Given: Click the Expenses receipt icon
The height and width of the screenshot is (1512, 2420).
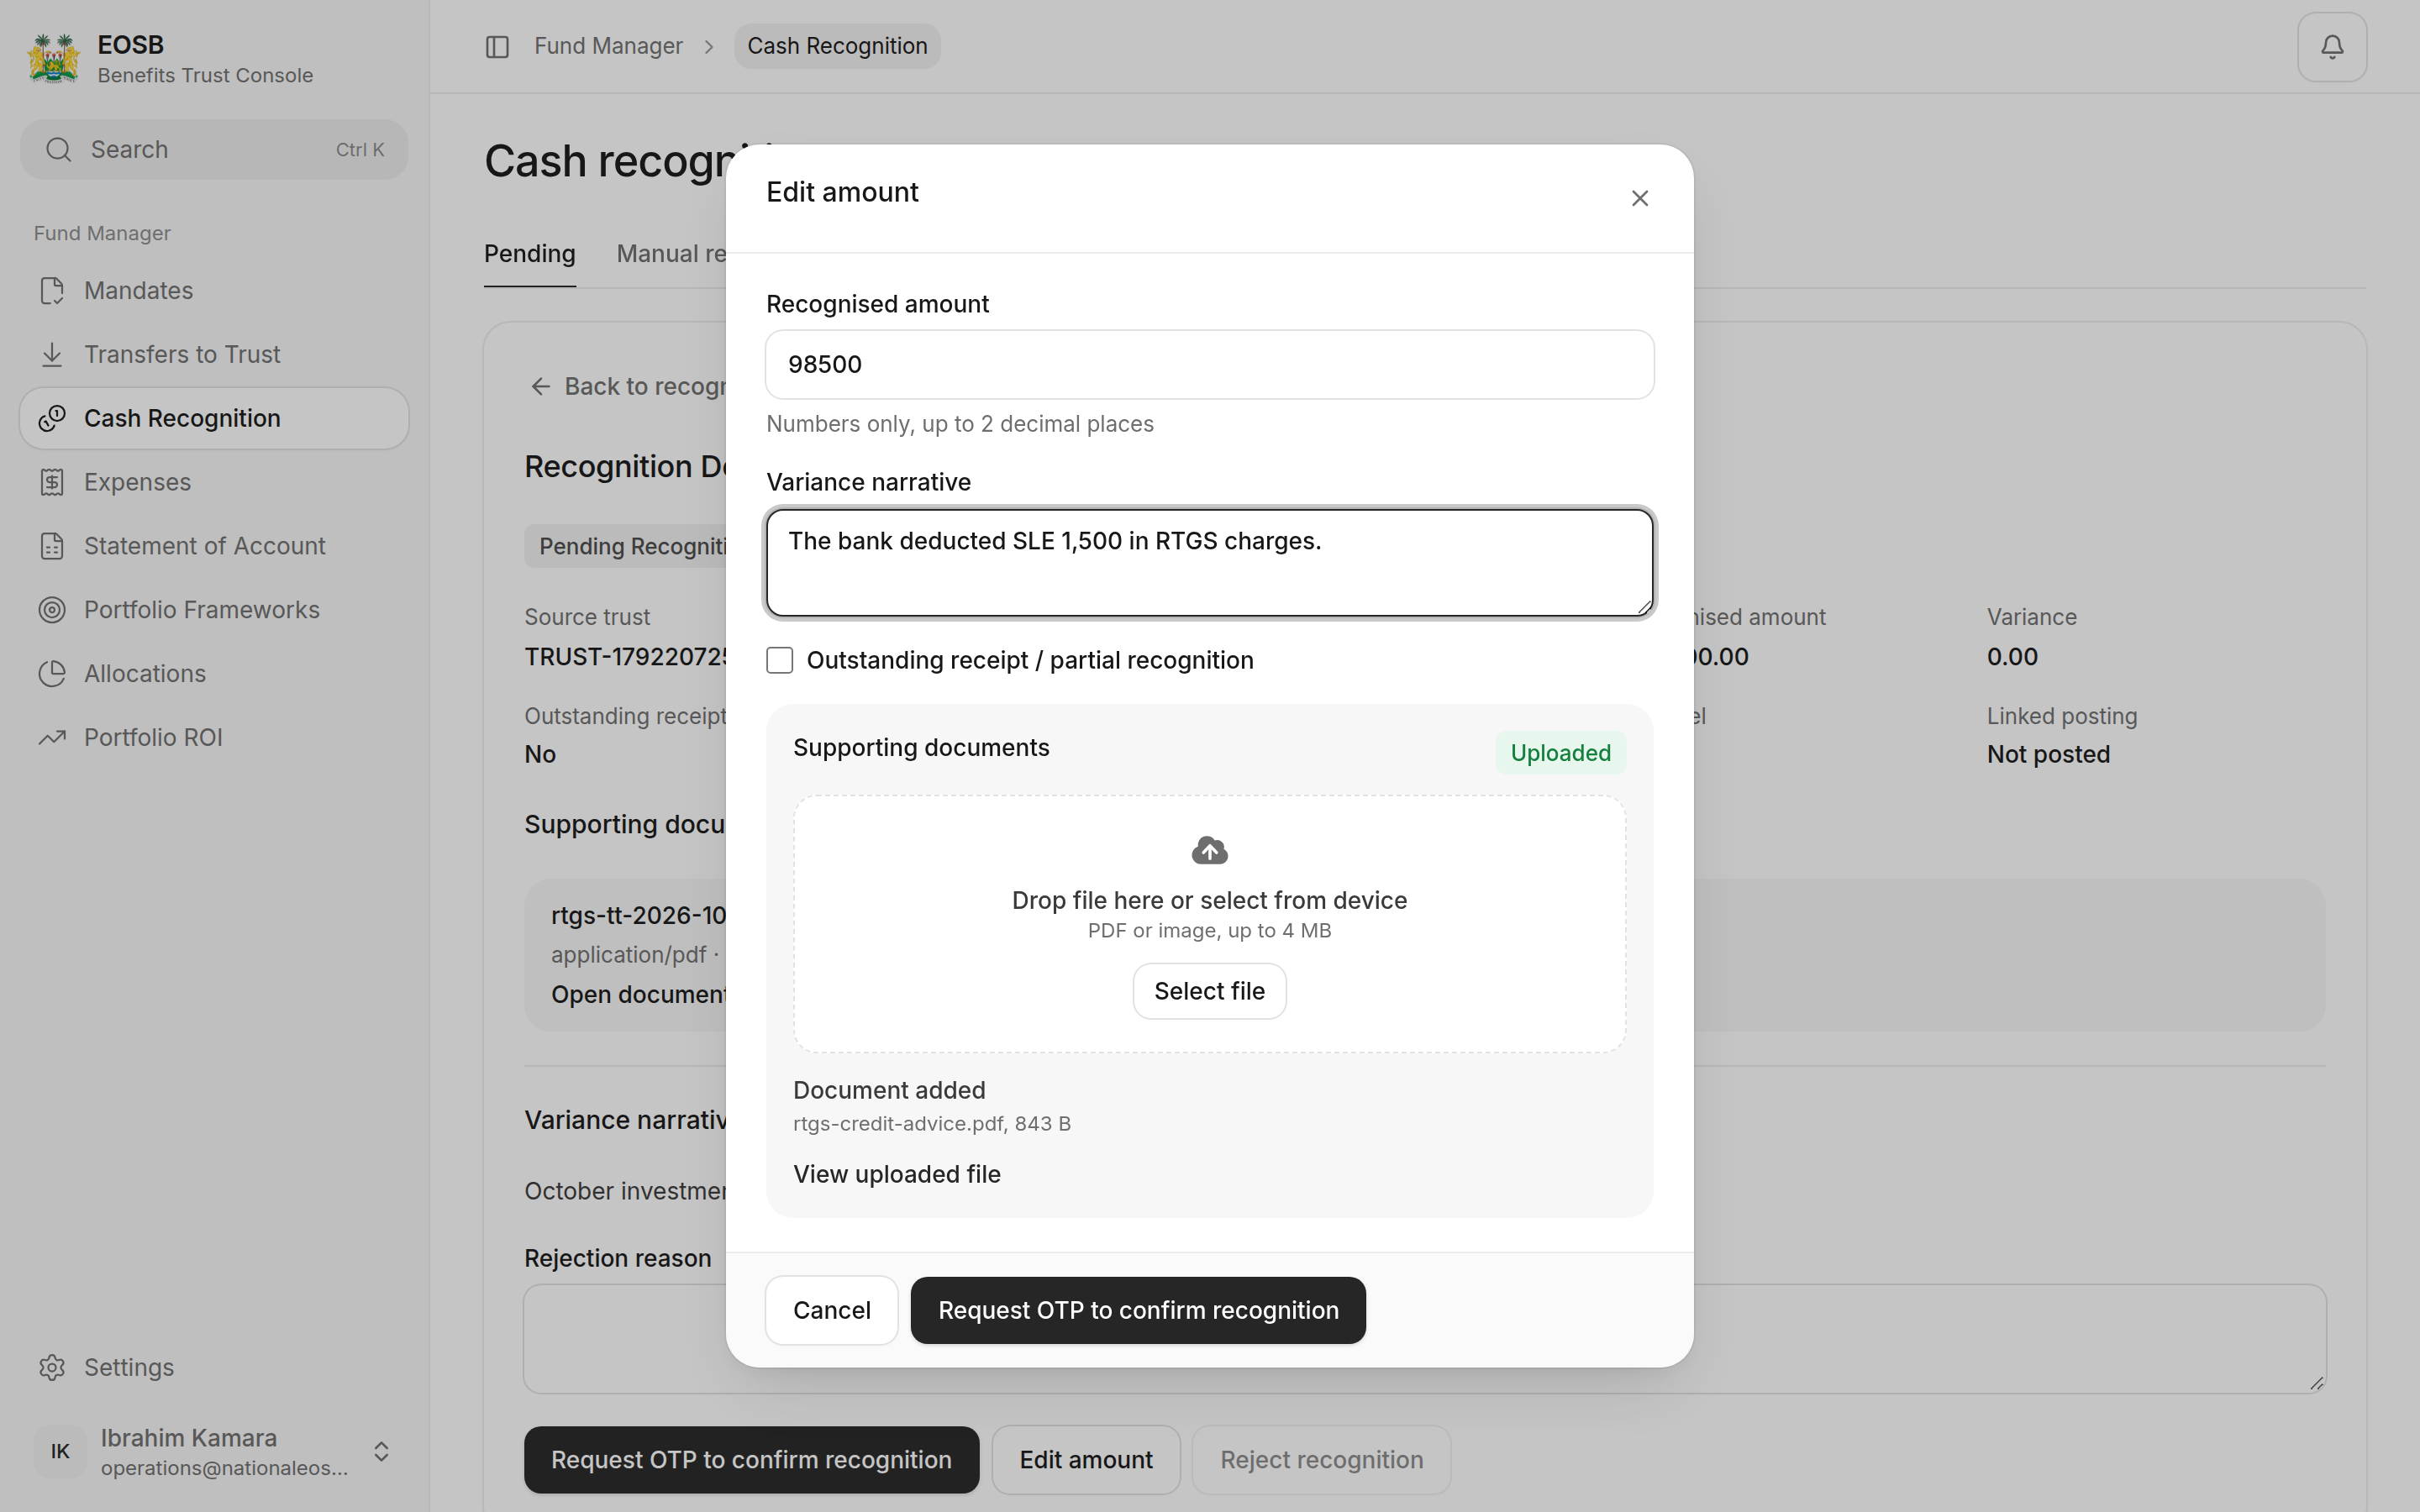Looking at the screenshot, I should [x=52, y=482].
